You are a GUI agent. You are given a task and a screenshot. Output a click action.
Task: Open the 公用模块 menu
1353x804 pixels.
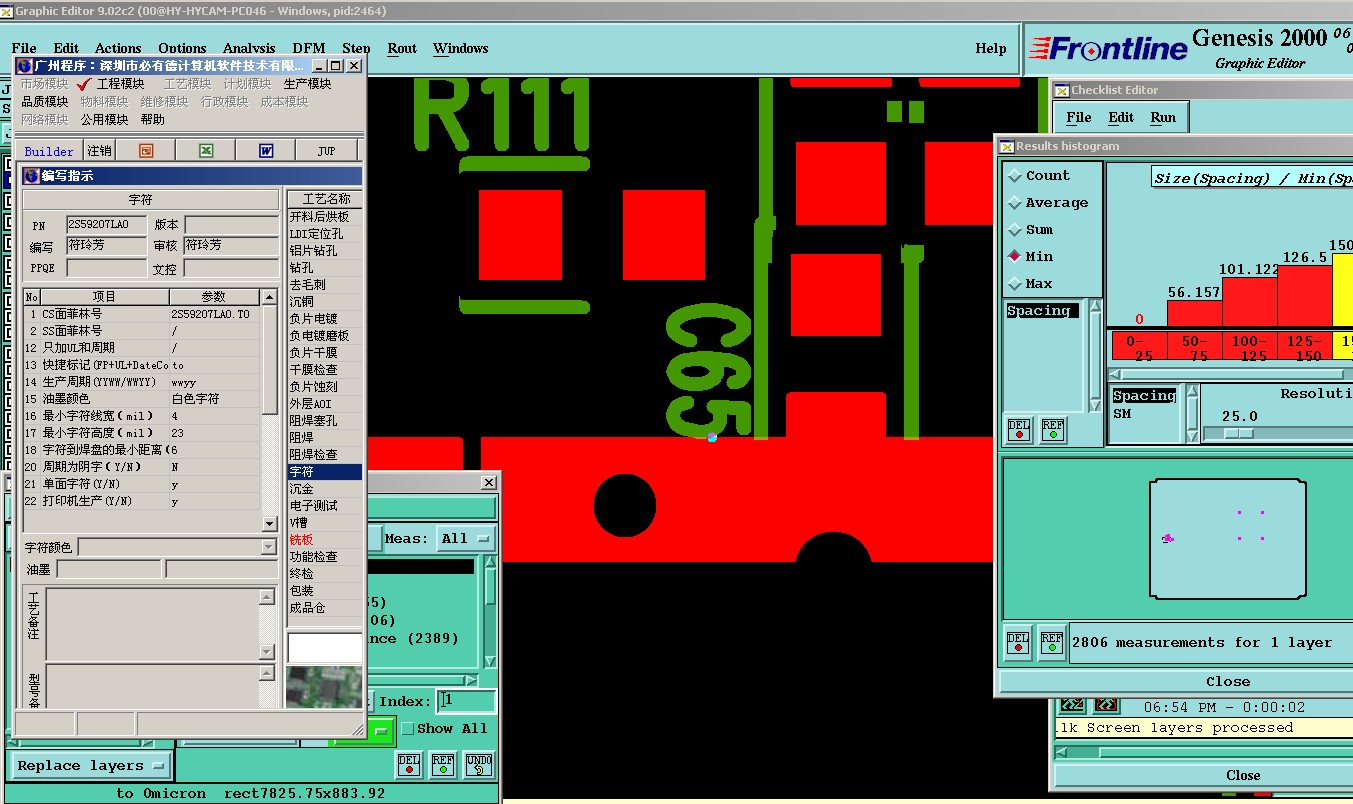(x=105, y=119)
